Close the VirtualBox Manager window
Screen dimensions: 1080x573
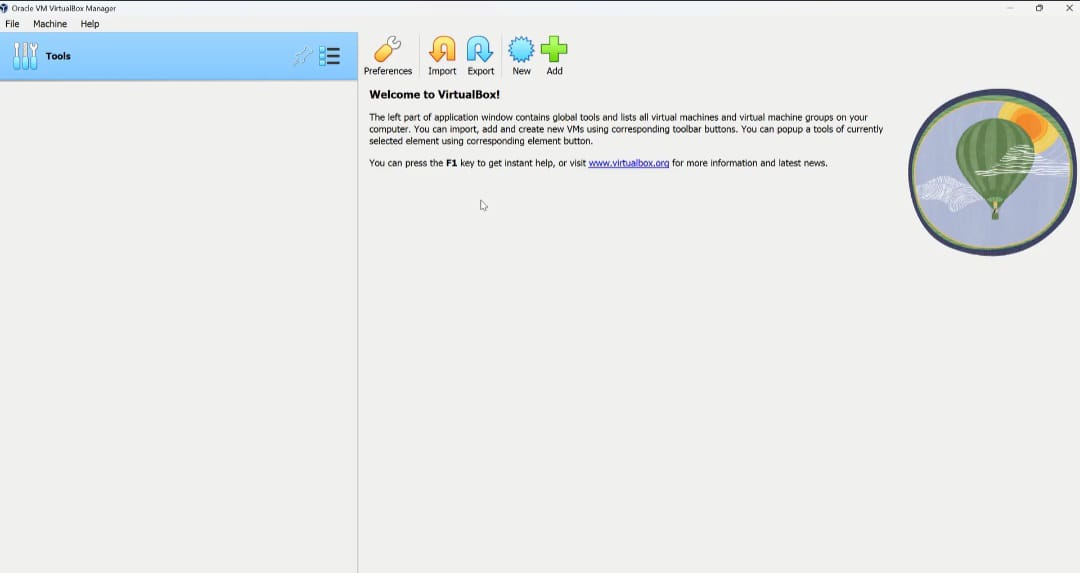point(1069,8)
